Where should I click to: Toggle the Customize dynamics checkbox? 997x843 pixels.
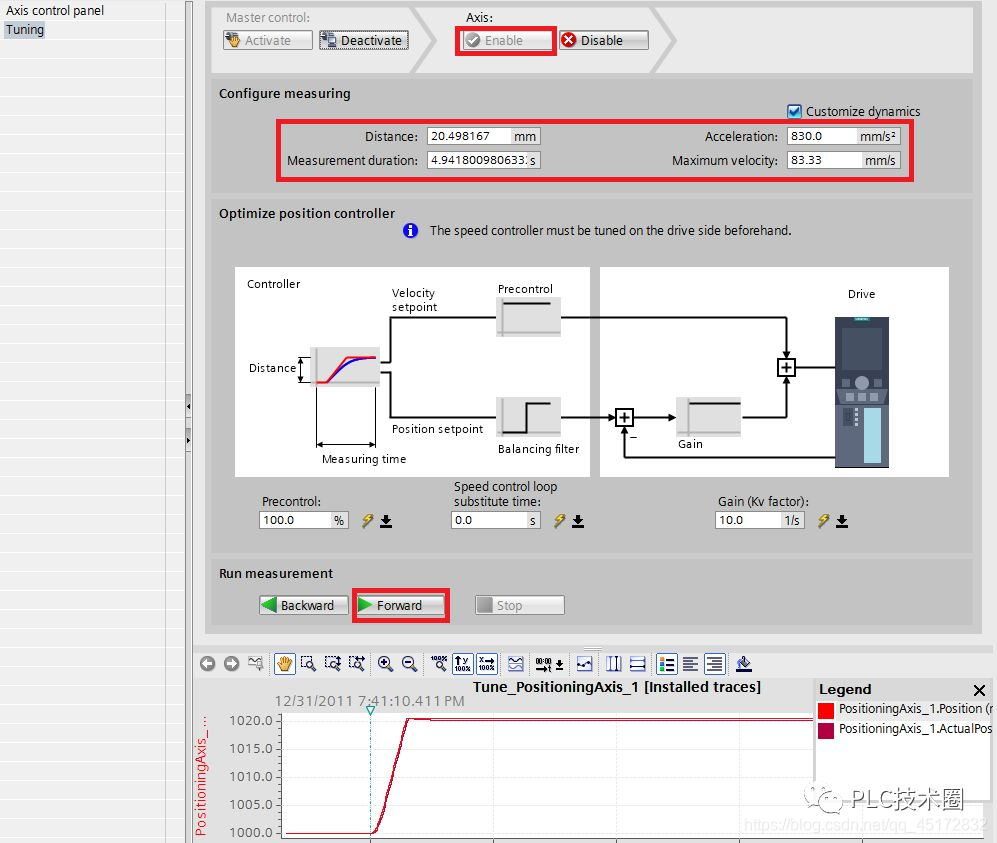pos(794,111)
